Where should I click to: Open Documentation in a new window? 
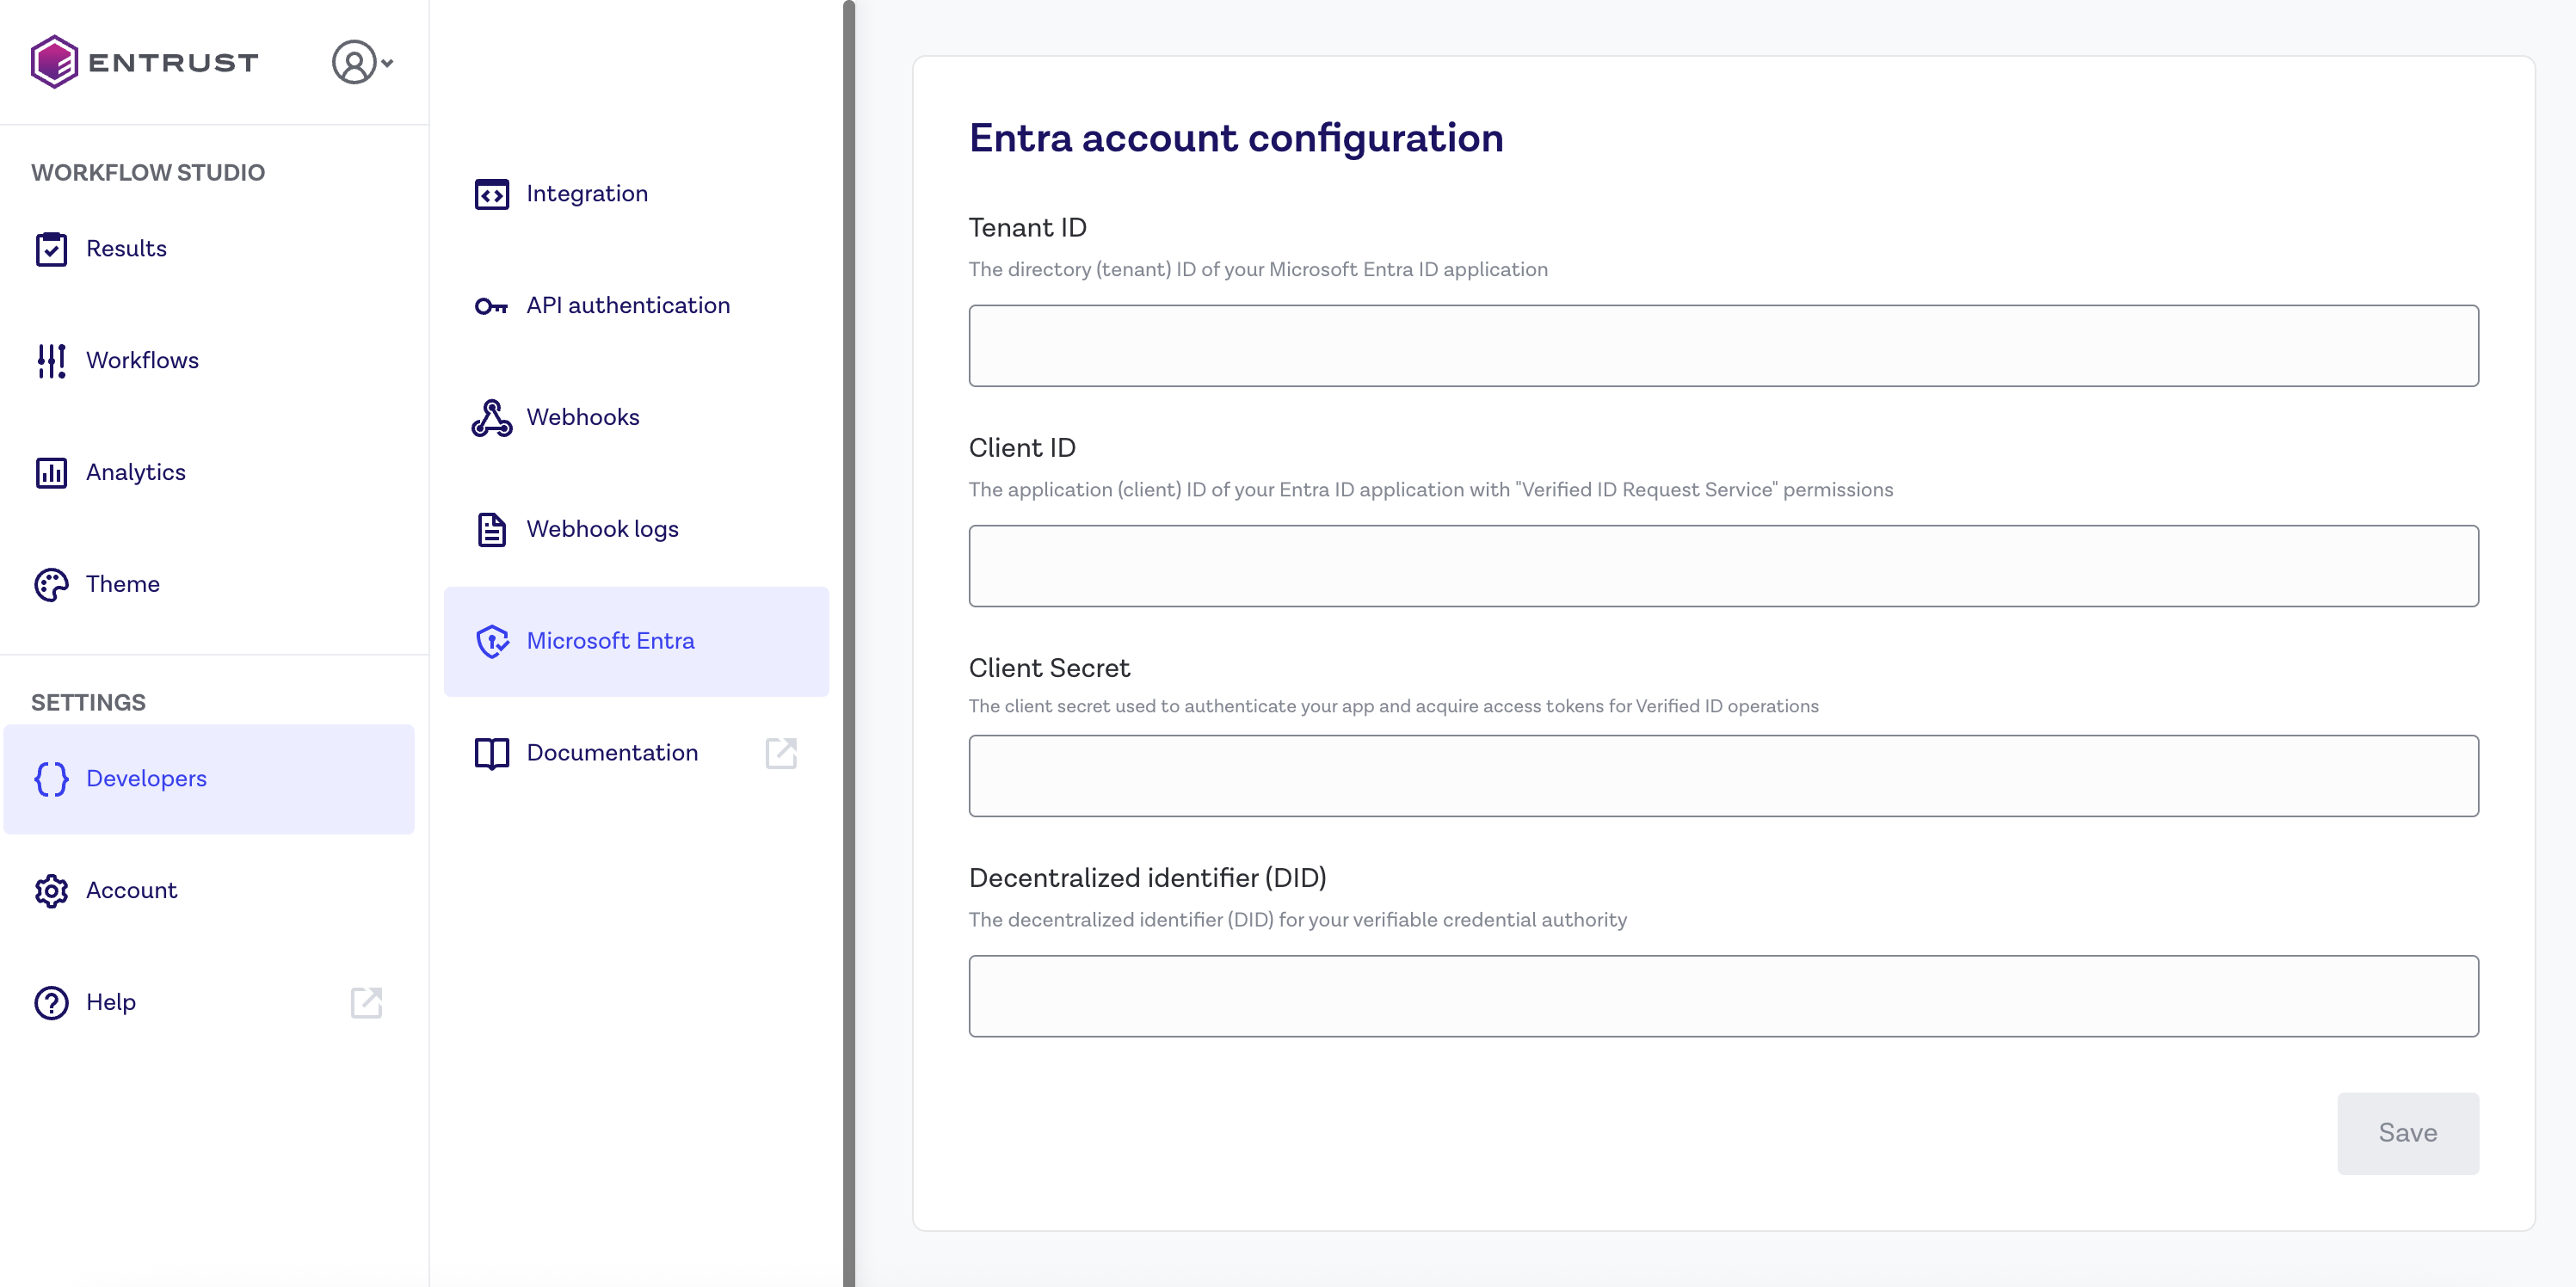pos(780,753)
